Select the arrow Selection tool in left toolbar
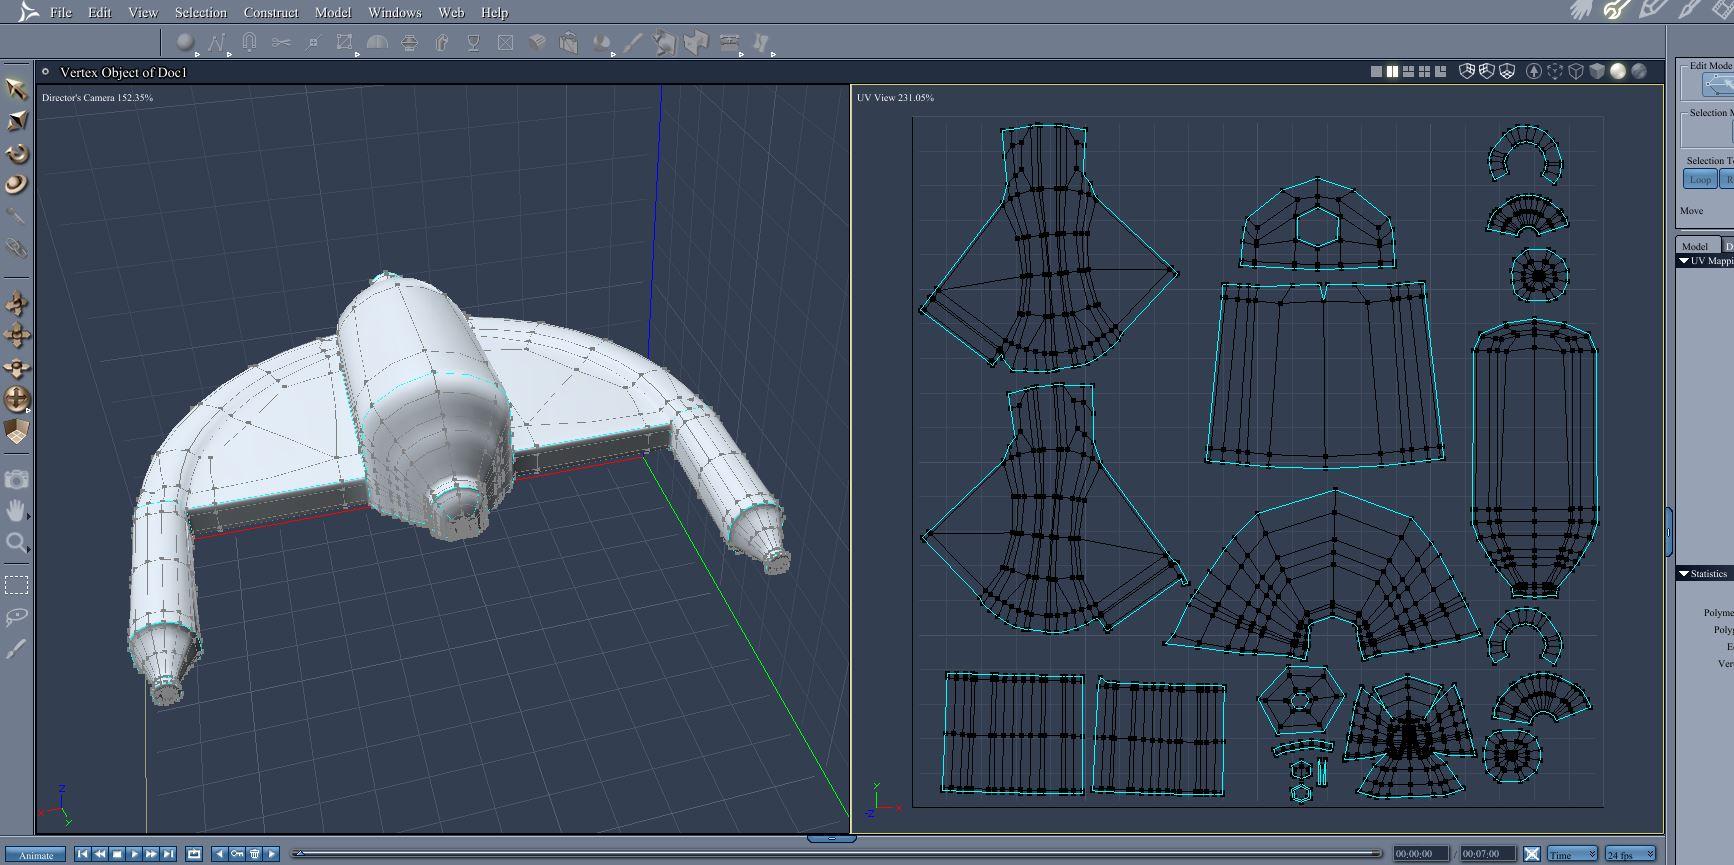 tap(16, 89)
